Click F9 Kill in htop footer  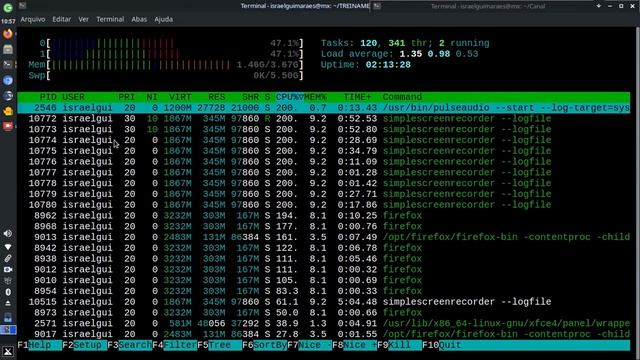click(x=399, y=345)
